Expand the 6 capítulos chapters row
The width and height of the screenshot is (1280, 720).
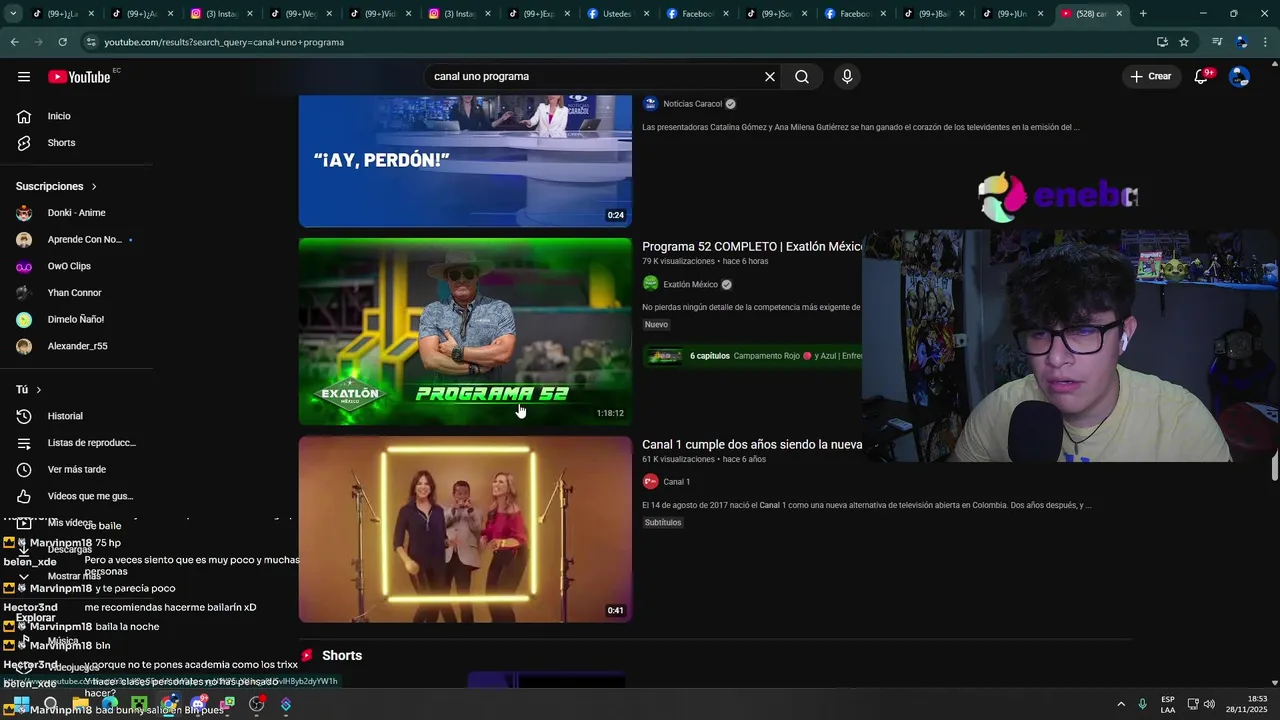752,356
